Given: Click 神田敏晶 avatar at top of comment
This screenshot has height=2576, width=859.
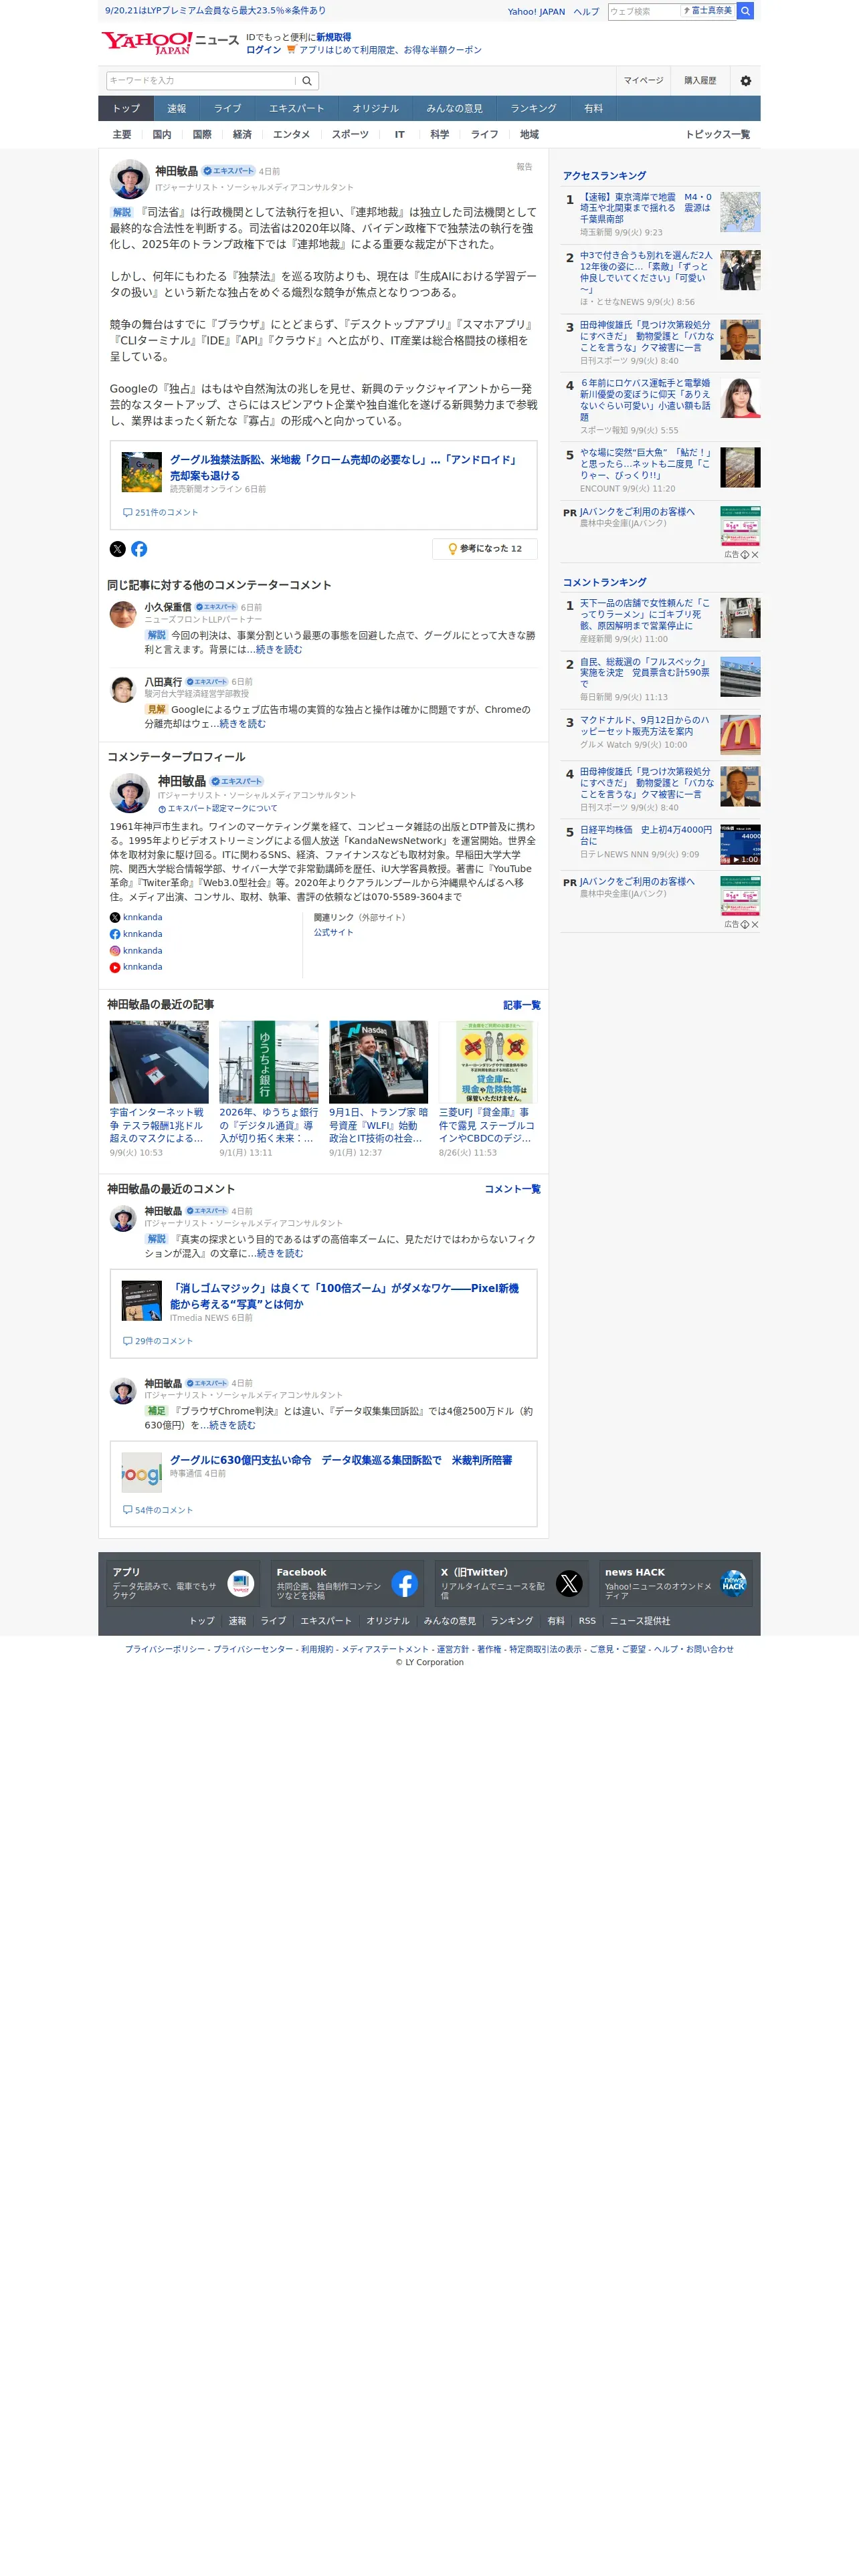Looking at the screenshot, I should coord(130,179).
